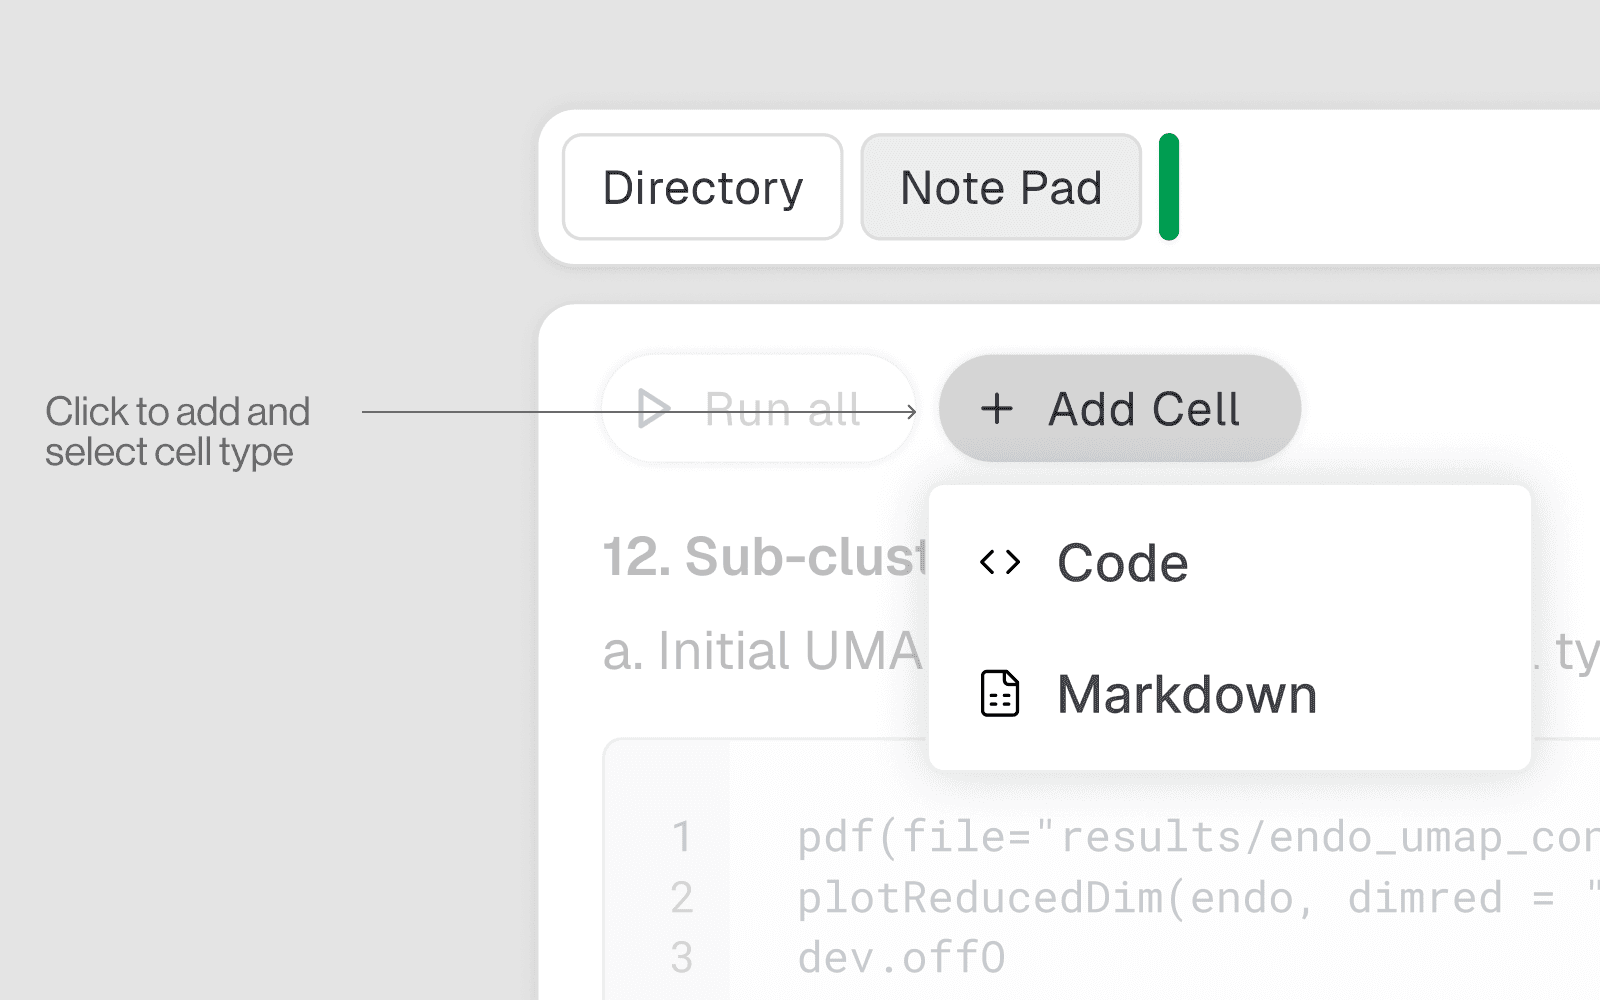Click the Directory tab button
Viewport: 1600px width, 1000px height.
[x=702, y=187]
